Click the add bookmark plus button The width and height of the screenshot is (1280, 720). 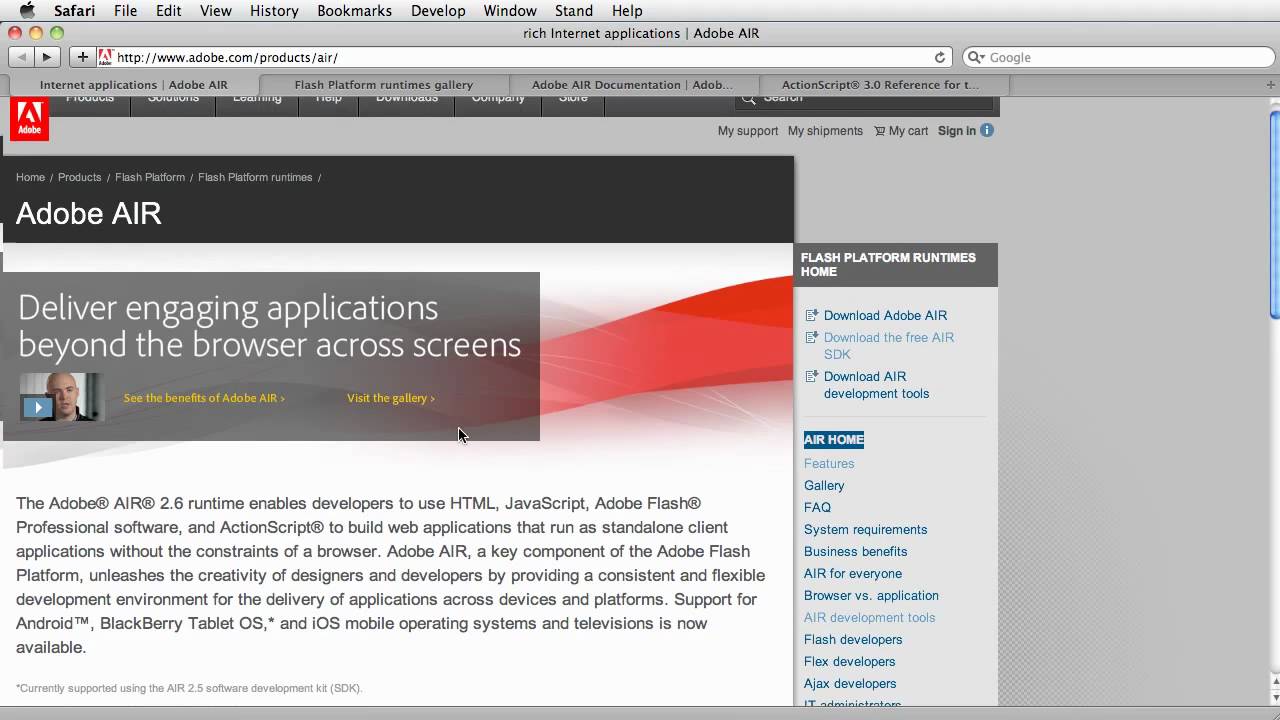(83, 57)
